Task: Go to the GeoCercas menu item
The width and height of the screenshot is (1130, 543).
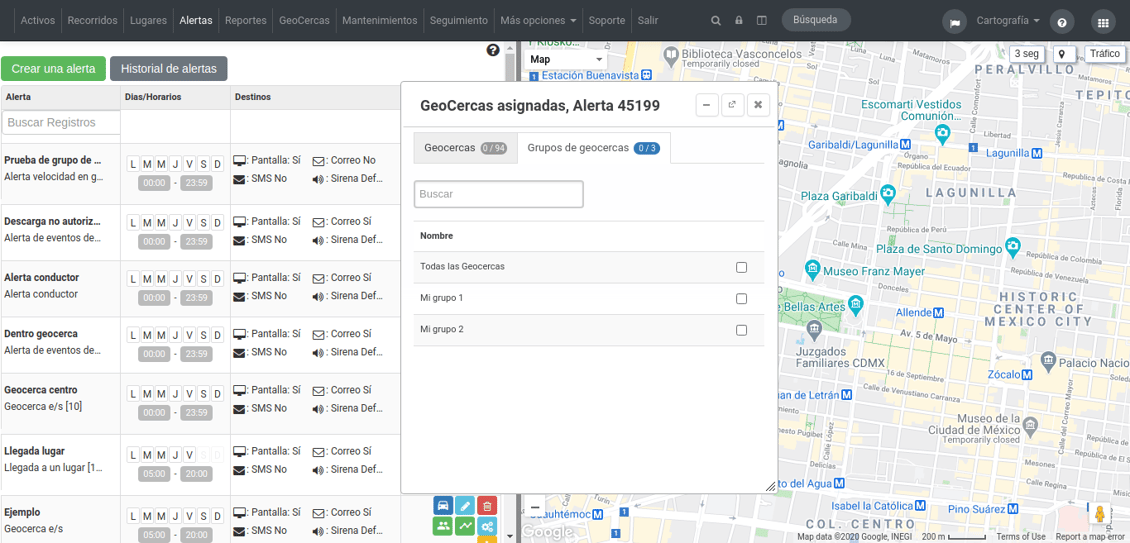Action: click(x=305, y=21)
